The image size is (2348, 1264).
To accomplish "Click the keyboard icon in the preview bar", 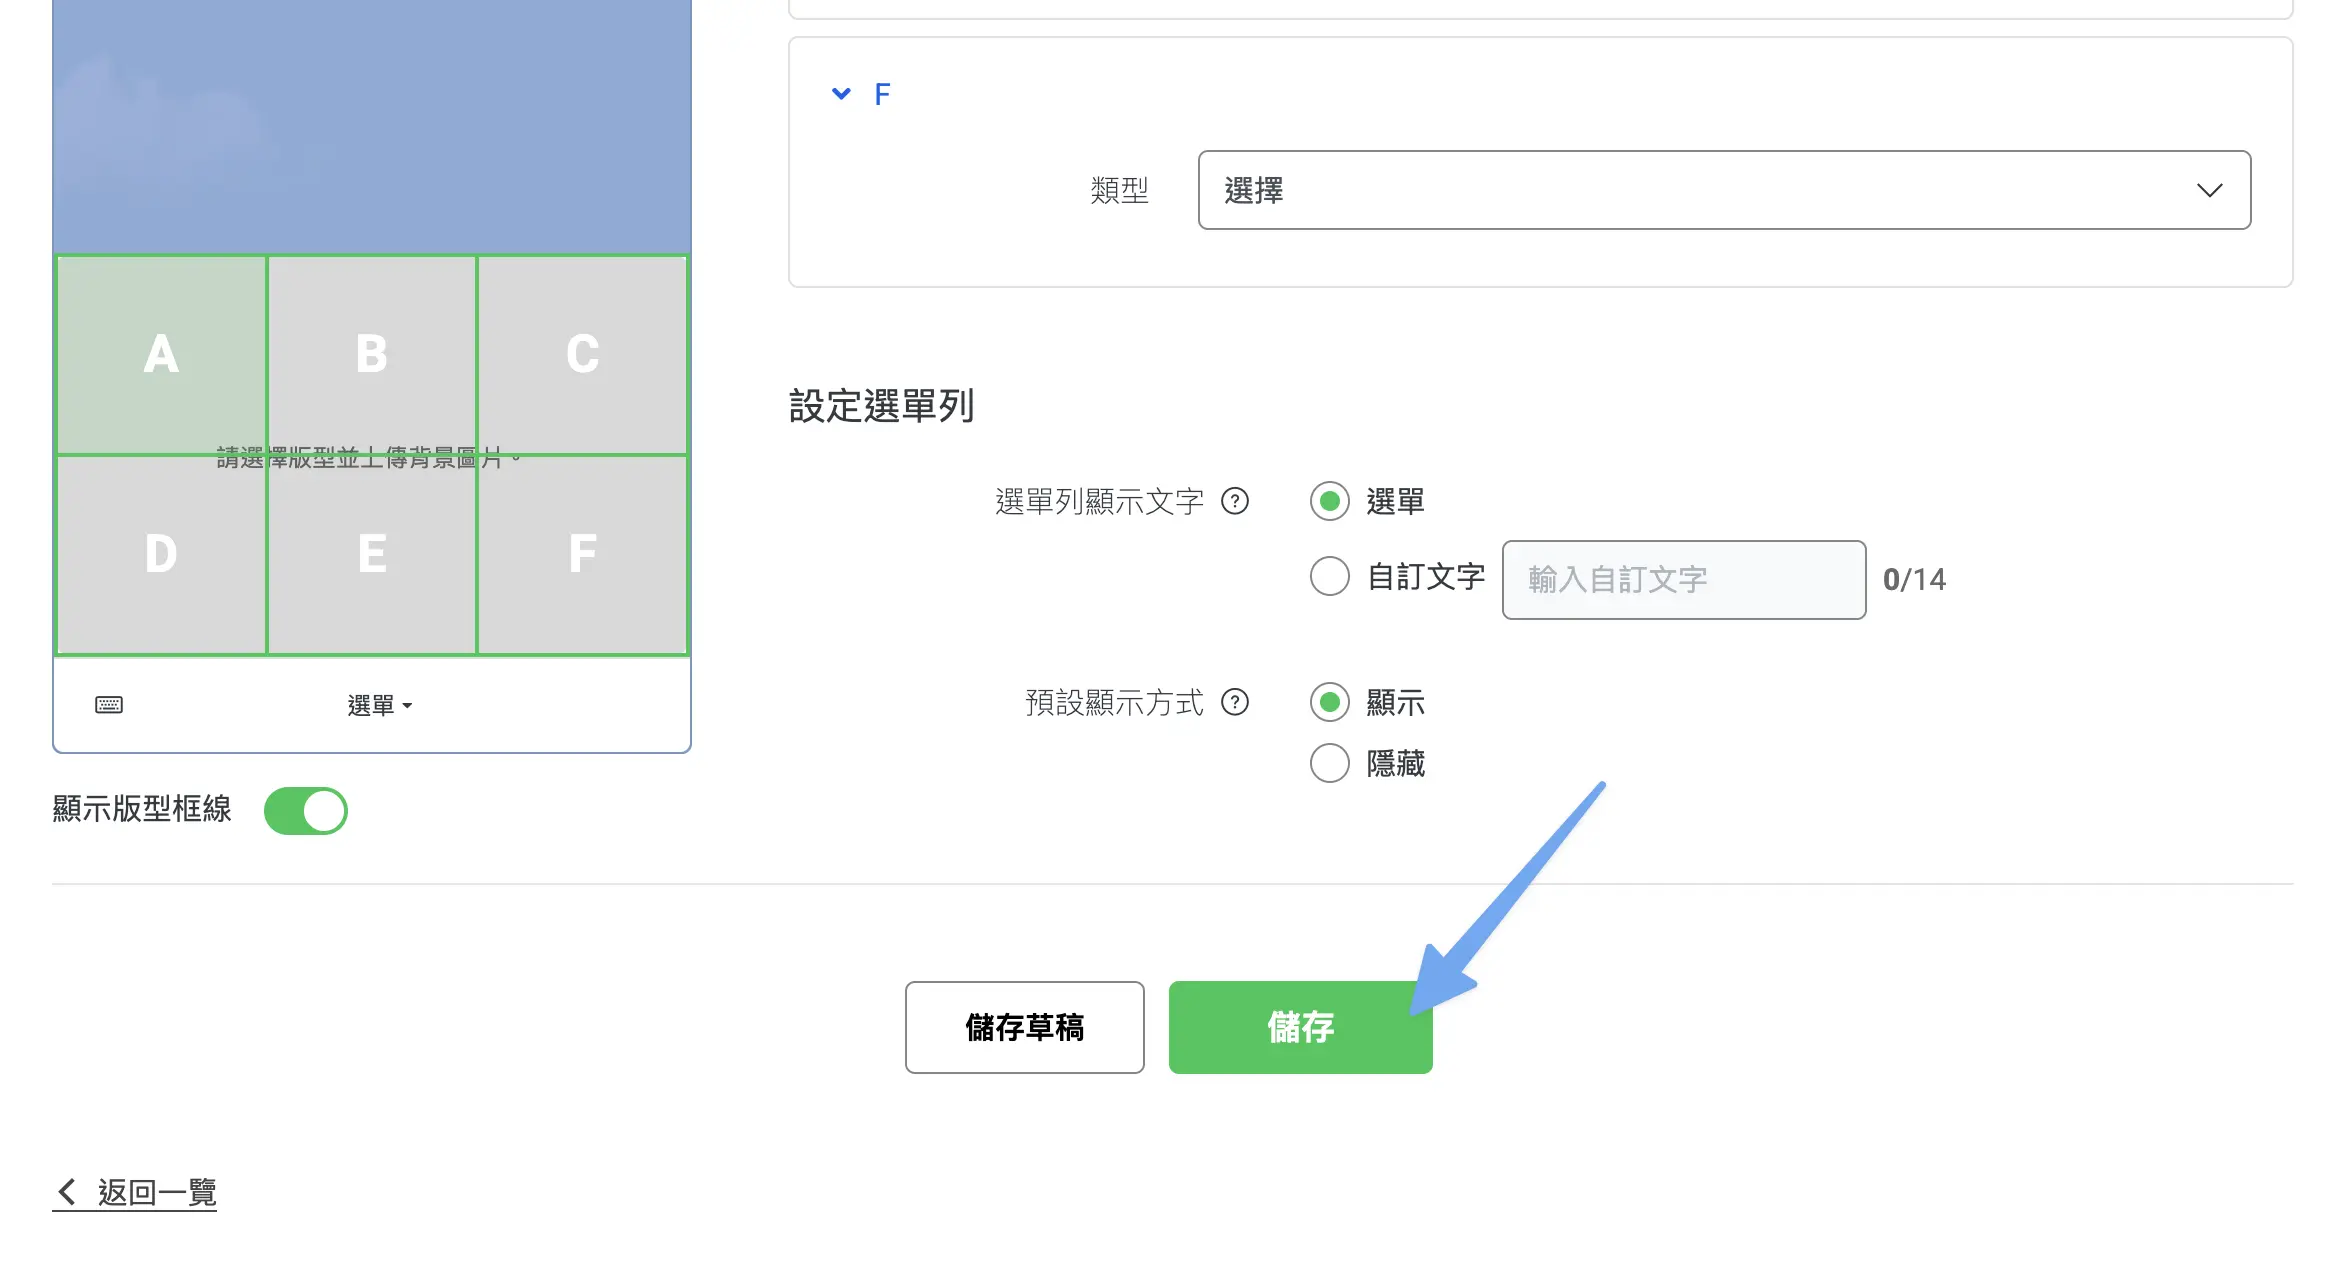I will [109, 705].
